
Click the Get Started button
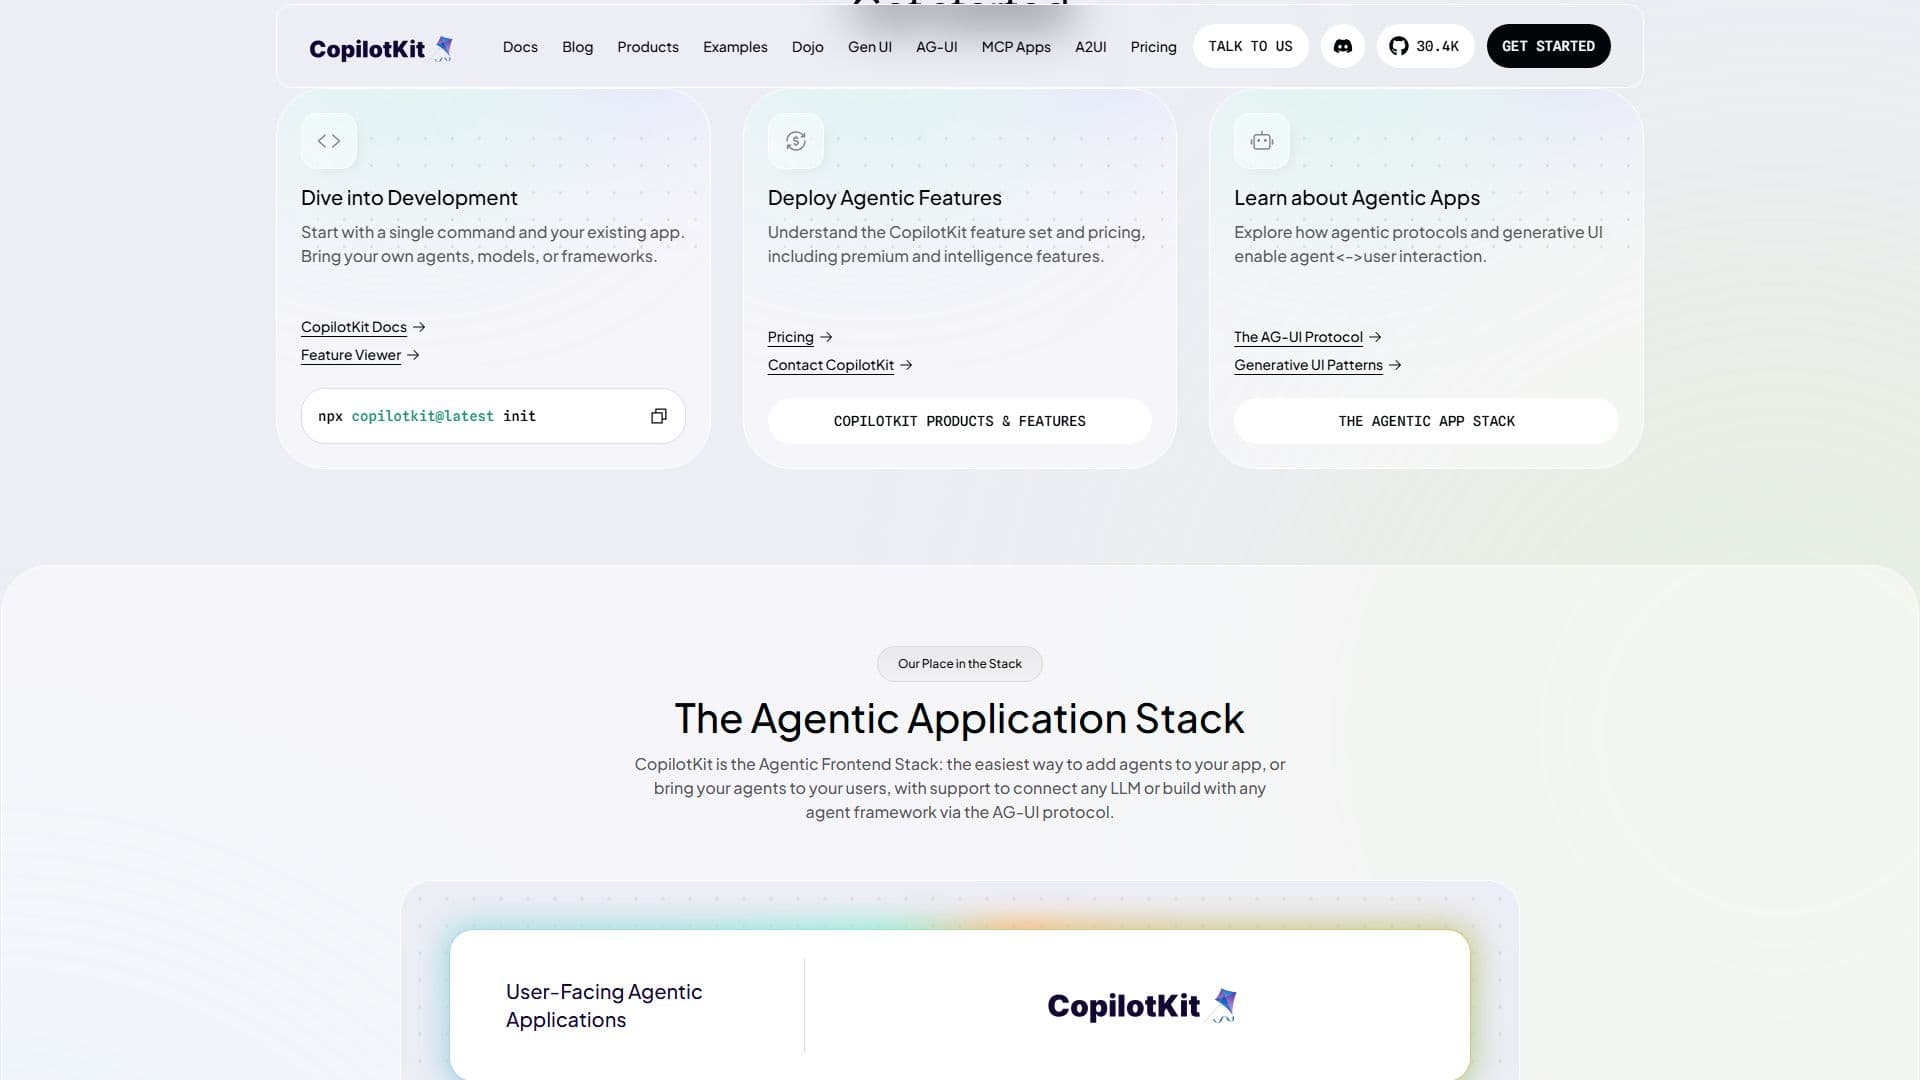pyautogui.click(x=1548, y=46)
